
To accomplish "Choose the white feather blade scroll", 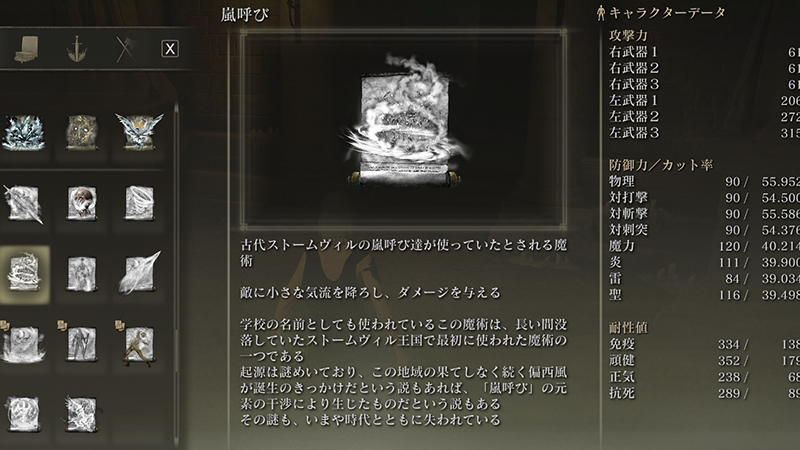I will [x=139, y=273].
